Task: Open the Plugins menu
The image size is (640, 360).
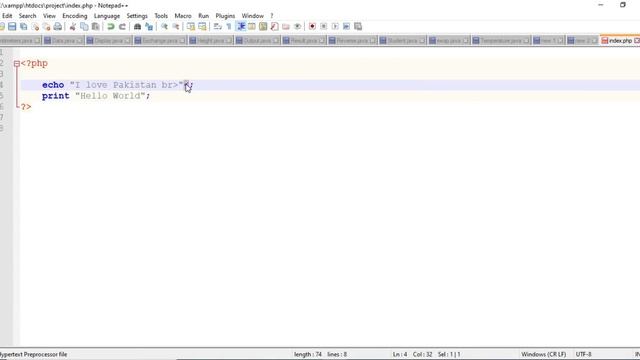Action: (225, 16)
